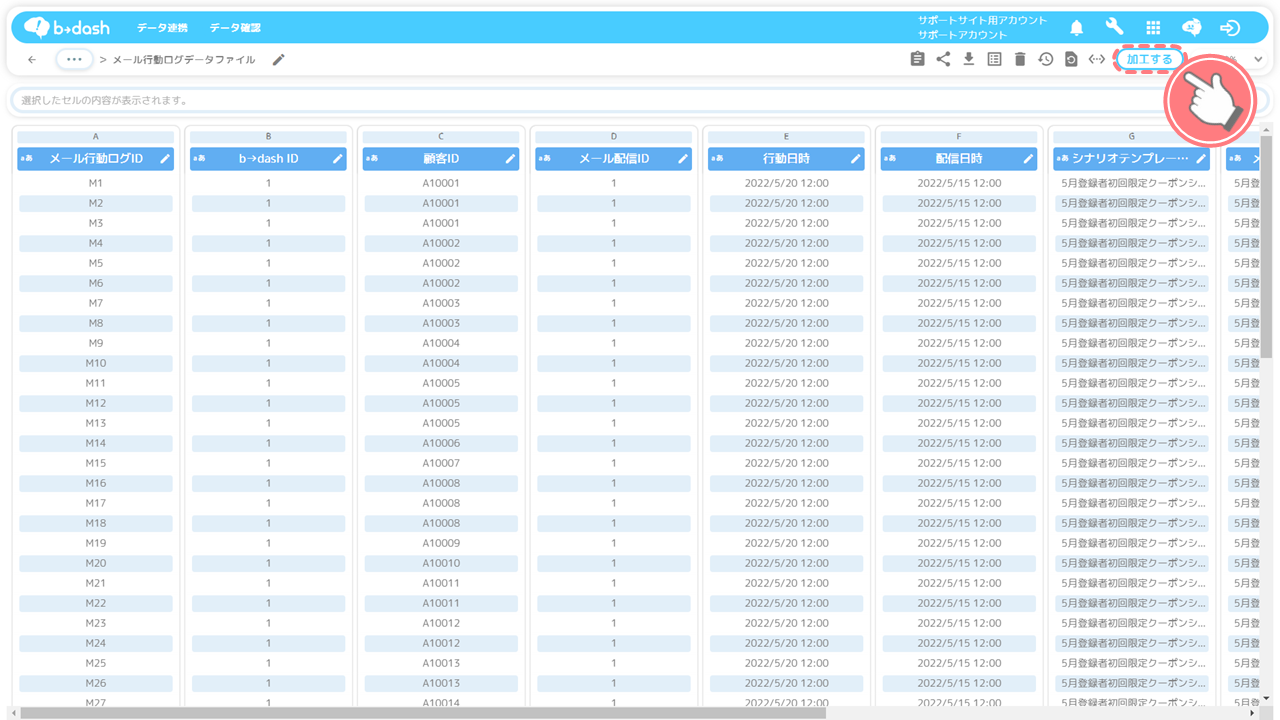Click the logout arrow icon
1280x720 pixels.
tap(1230, 28)
